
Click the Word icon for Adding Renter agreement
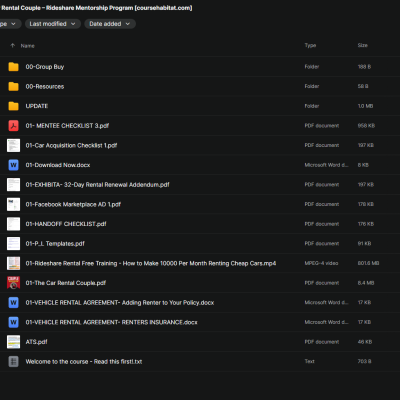click(13, 303)
